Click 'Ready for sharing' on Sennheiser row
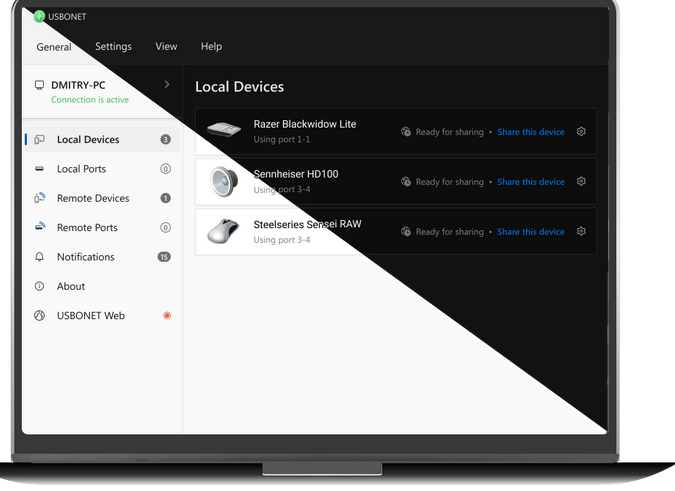Image resolution: width=675 pixels, height=491 pixels. [449, 182]
